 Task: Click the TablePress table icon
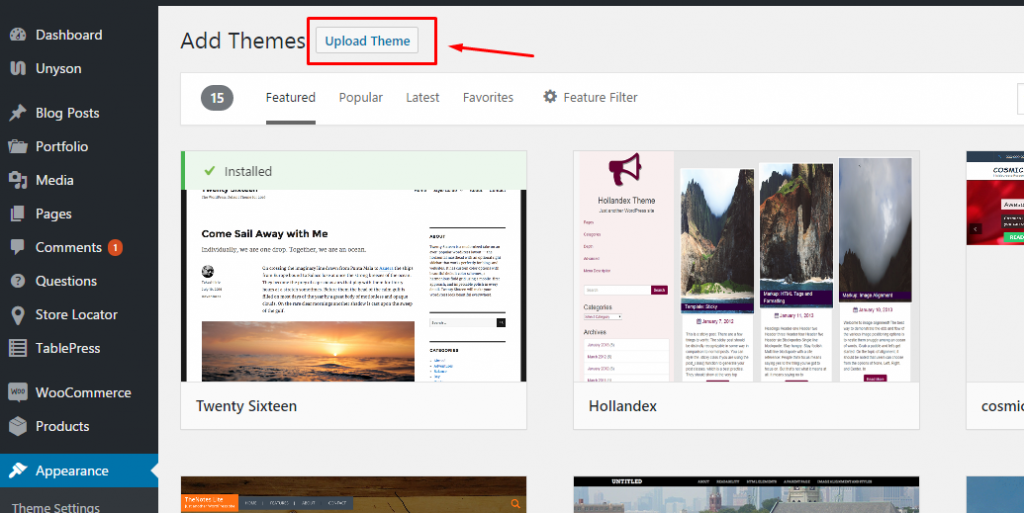click(x=18, y=348)
